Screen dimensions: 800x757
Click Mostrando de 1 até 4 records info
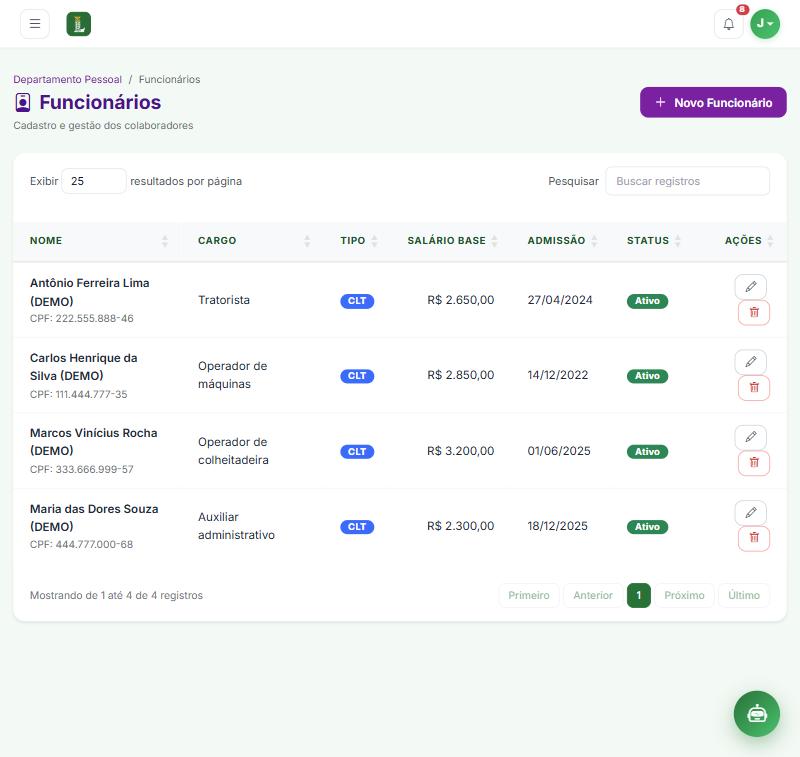click(x=116, y=595)
